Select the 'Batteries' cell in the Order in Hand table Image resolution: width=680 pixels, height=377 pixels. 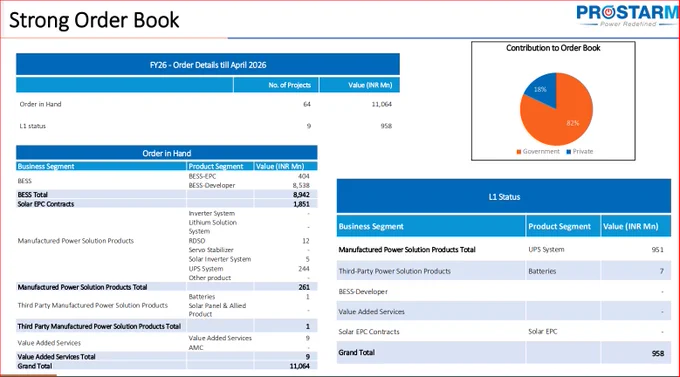202,297
